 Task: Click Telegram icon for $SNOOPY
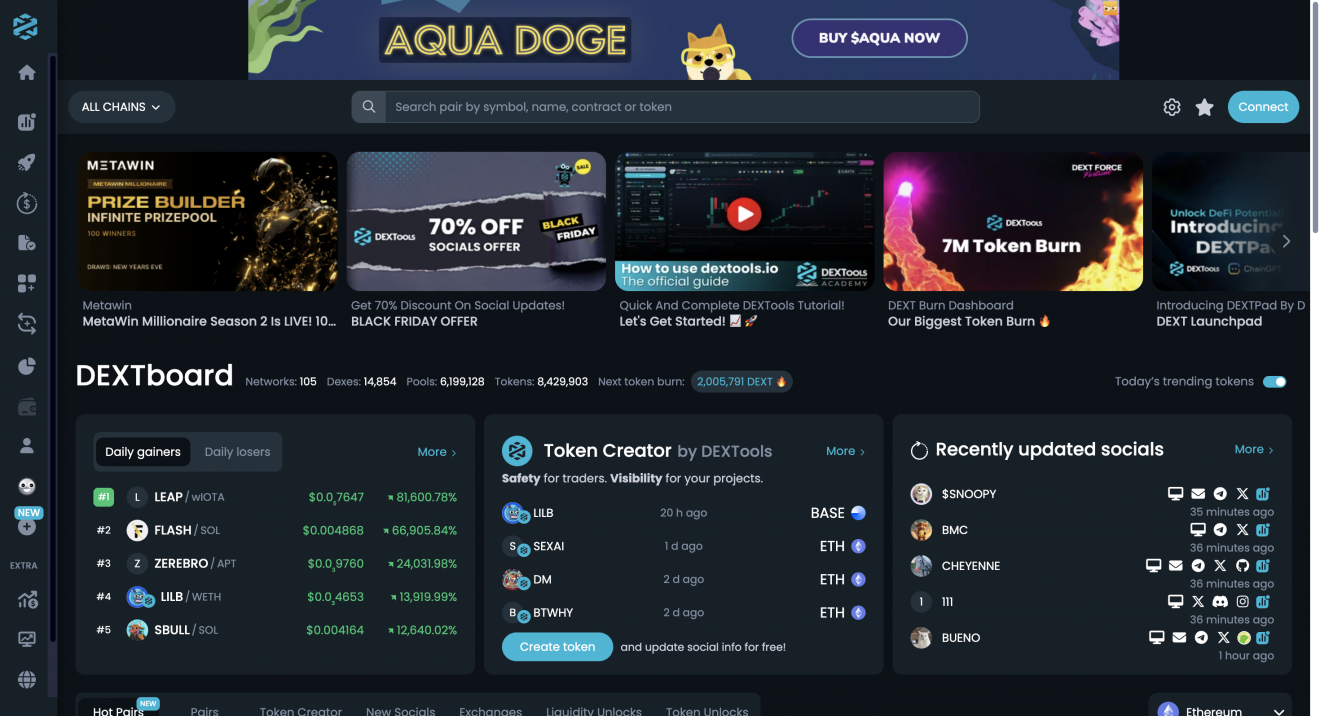click(x=1220, y=494)
